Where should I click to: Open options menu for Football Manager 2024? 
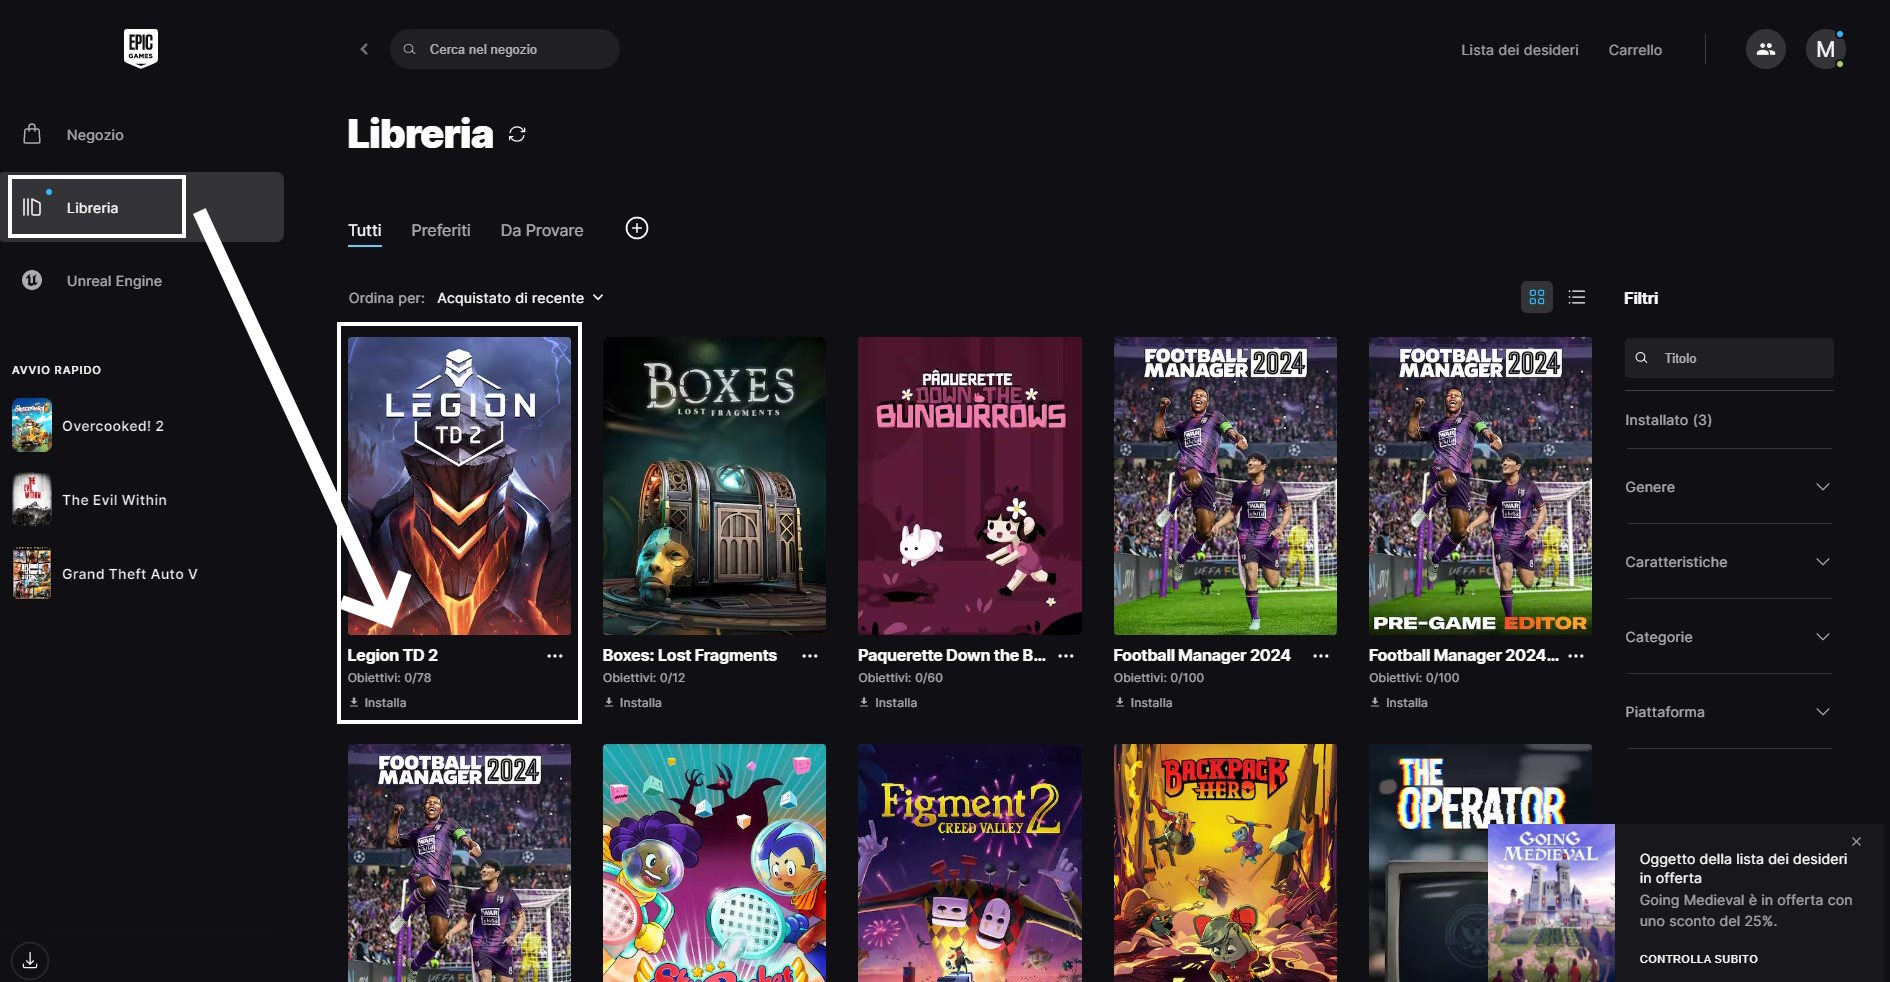[1321, 656]
